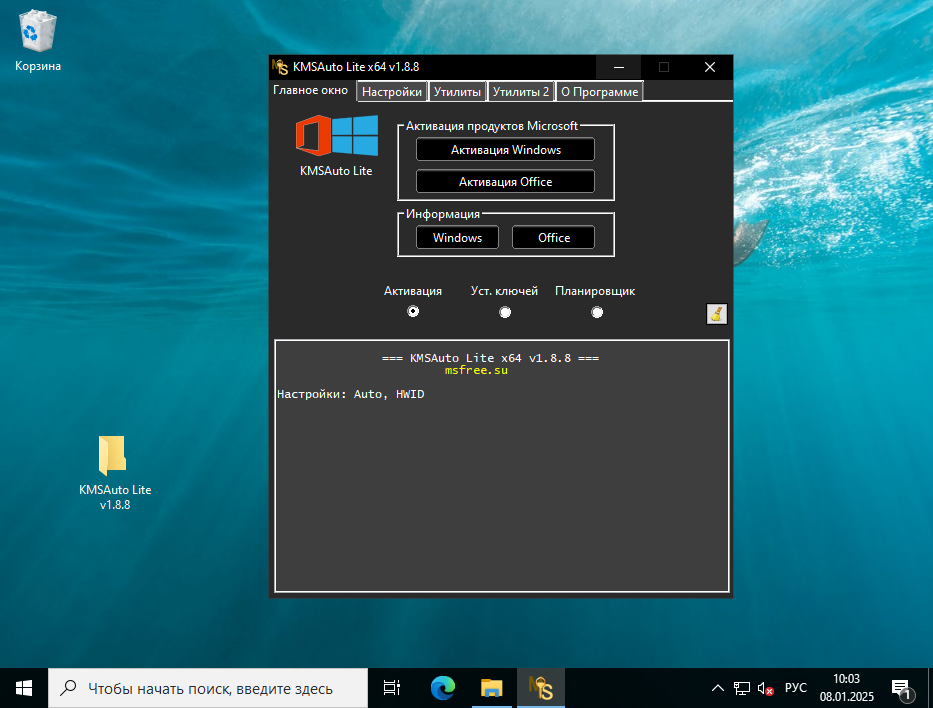The image size is (933, 708).
Task: Launch Microsoft Edge from the taskbar
Action: [x=441, y=688]
